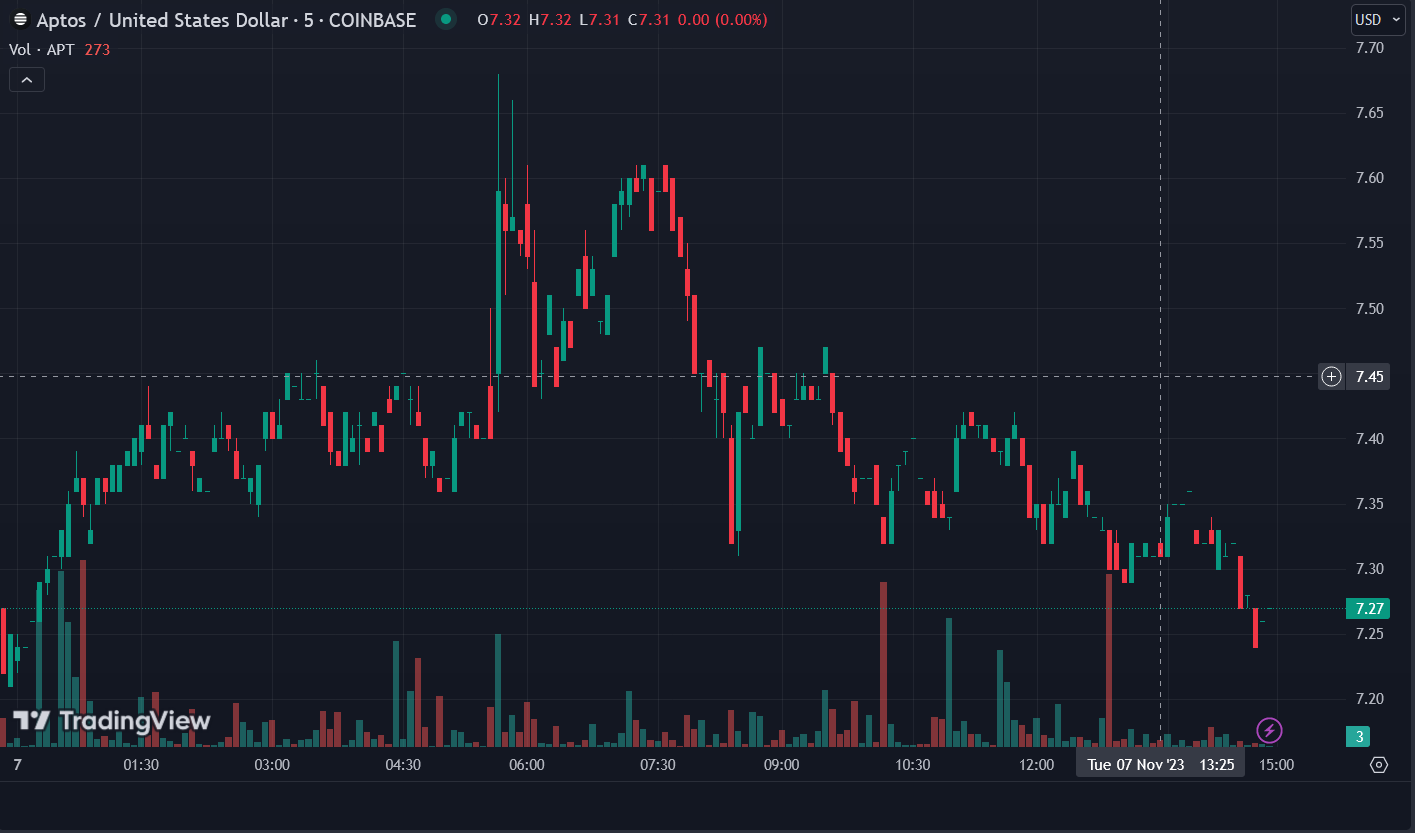Open the Aptos / United States Dollar symbol title

click(226, 19)
